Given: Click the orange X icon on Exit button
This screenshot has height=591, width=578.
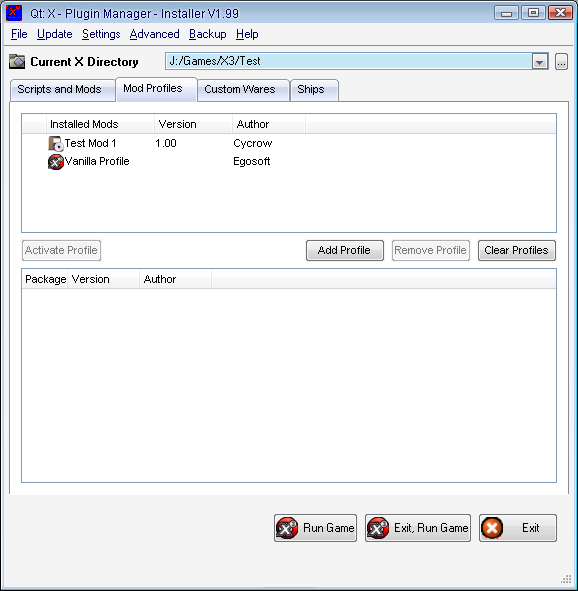Looking at the screenshot, I should click(x=492, y=528).
